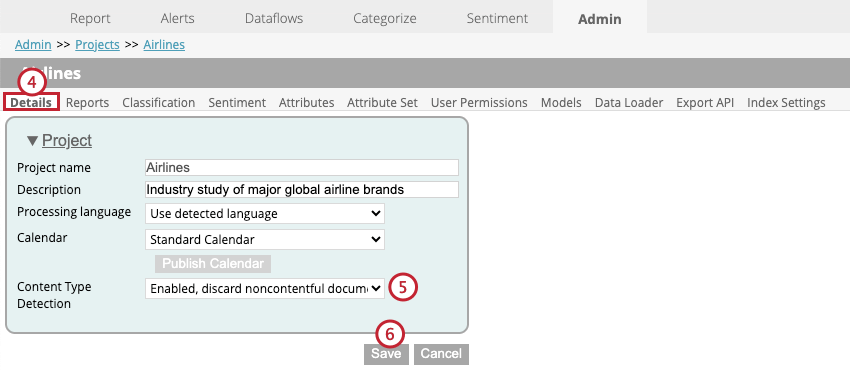
Task: Click the Description label
Action: 49,190
